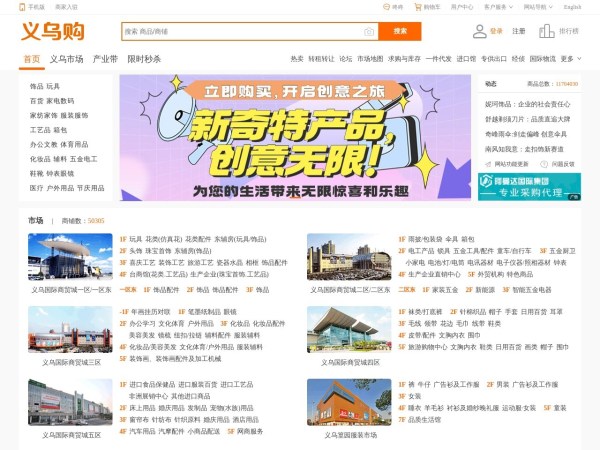This screenshot has height=450, width=600.
Task: Open the 产业带 navigation tab
Action: [105, 59]
